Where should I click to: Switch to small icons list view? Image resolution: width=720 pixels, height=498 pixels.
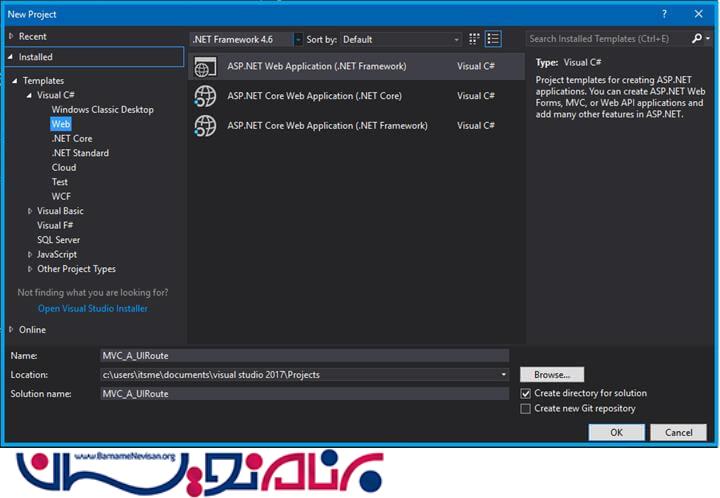tap(474, 39)
